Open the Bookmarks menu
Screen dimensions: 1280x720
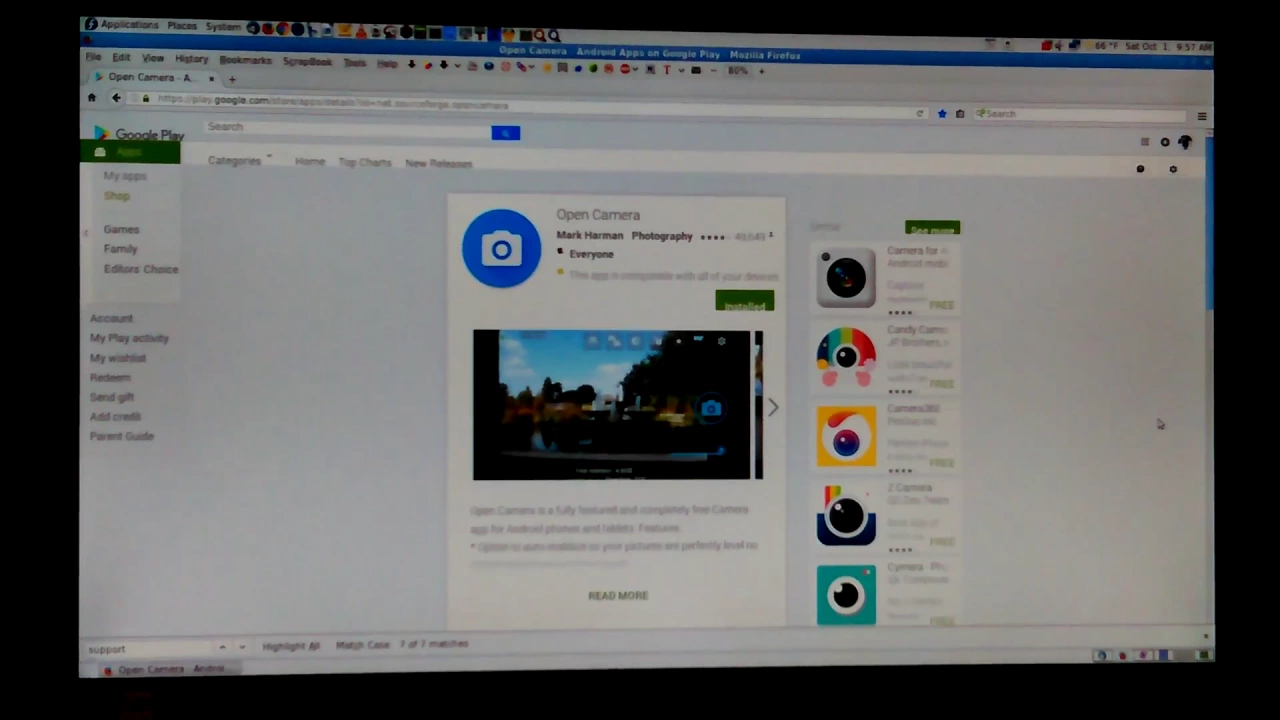pos(245,60)
